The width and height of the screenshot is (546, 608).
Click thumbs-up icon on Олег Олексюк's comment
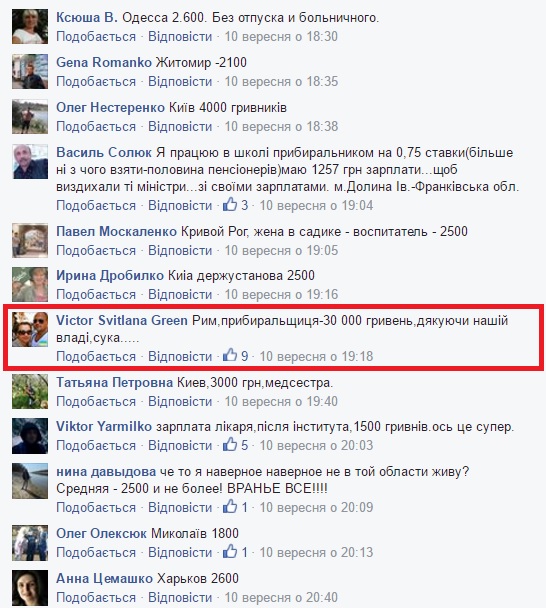point(230,551)
